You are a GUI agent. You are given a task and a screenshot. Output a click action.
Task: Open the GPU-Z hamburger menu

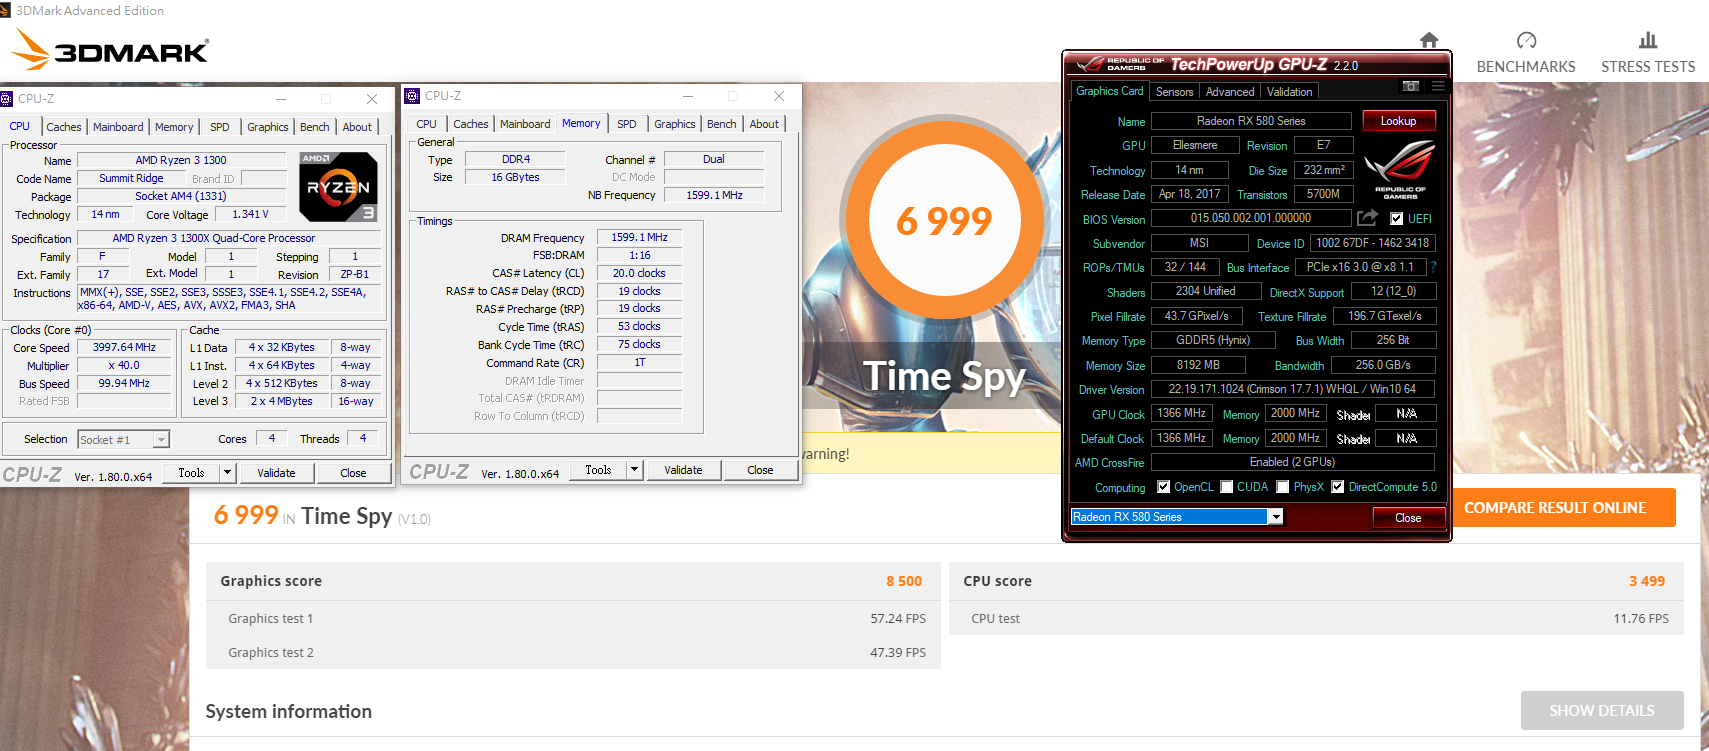click(1438, 87)
